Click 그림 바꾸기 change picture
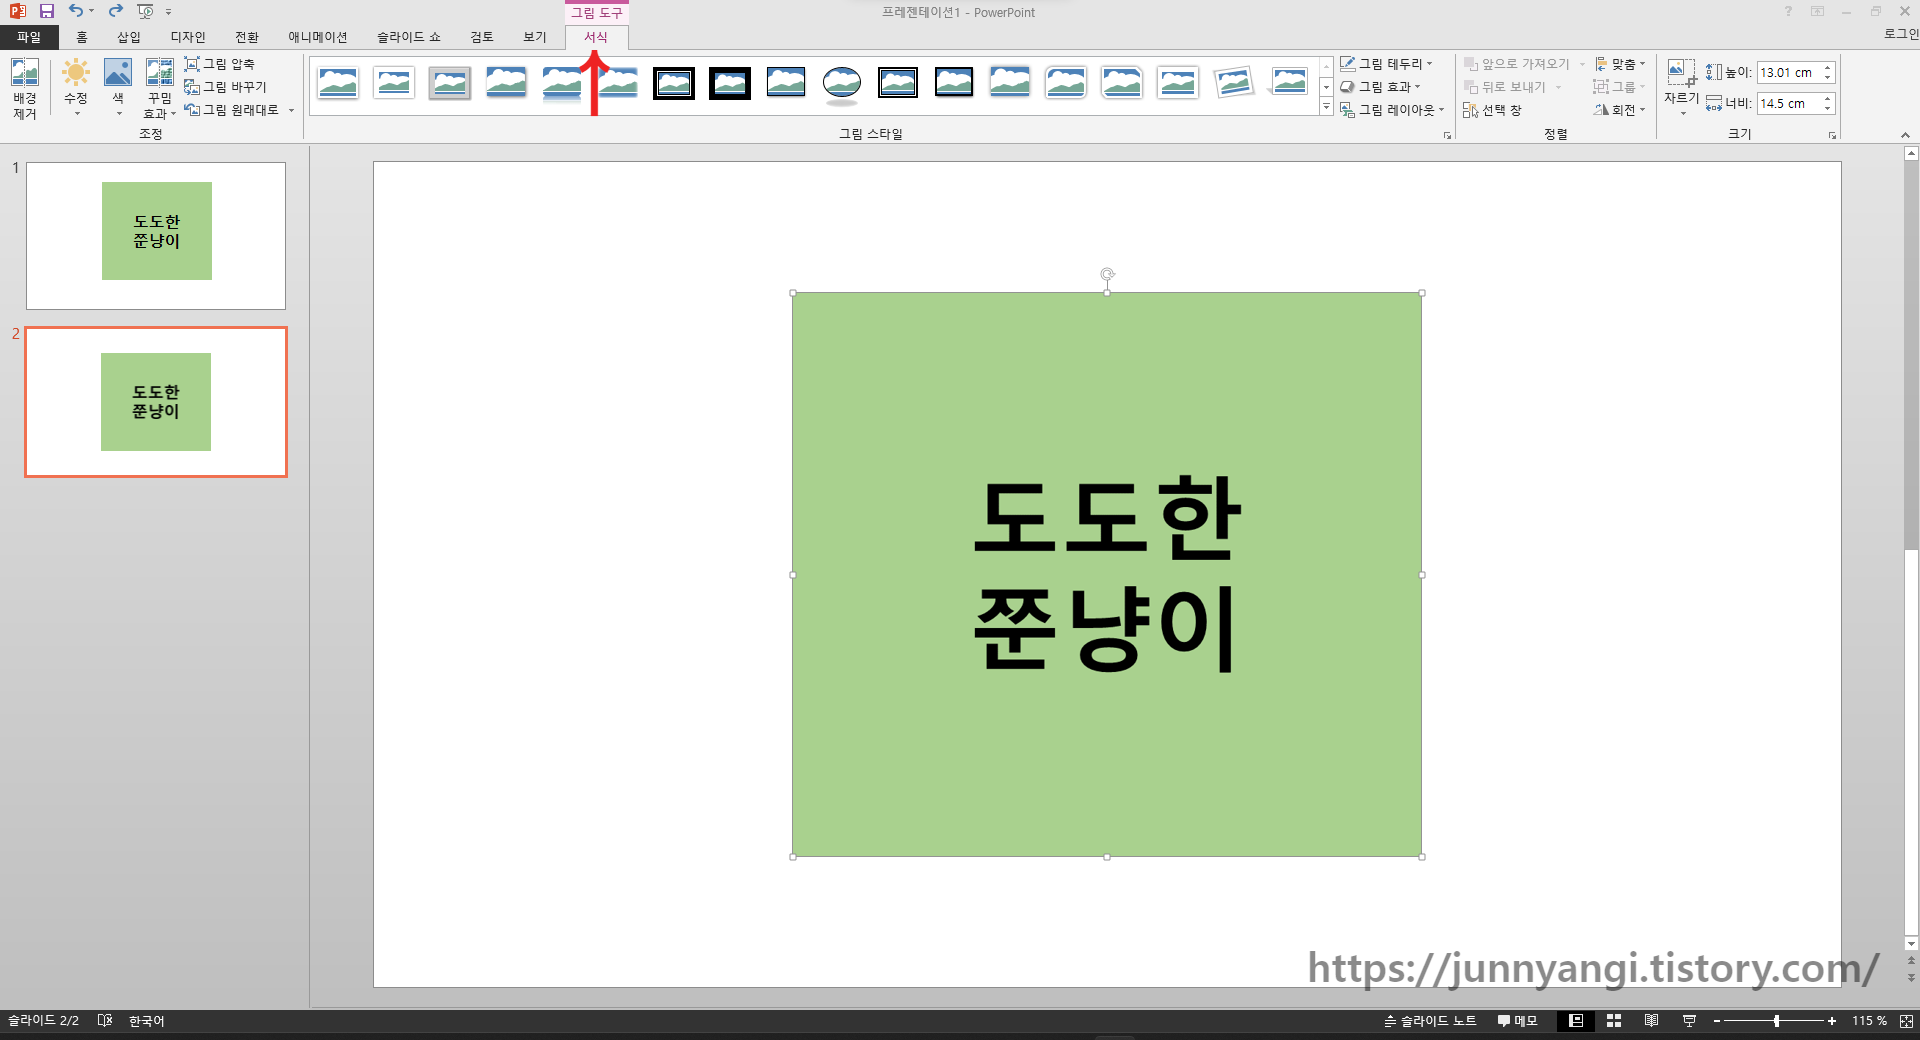The width and height of the screenshot is (1920, 1040). (226, 87)
